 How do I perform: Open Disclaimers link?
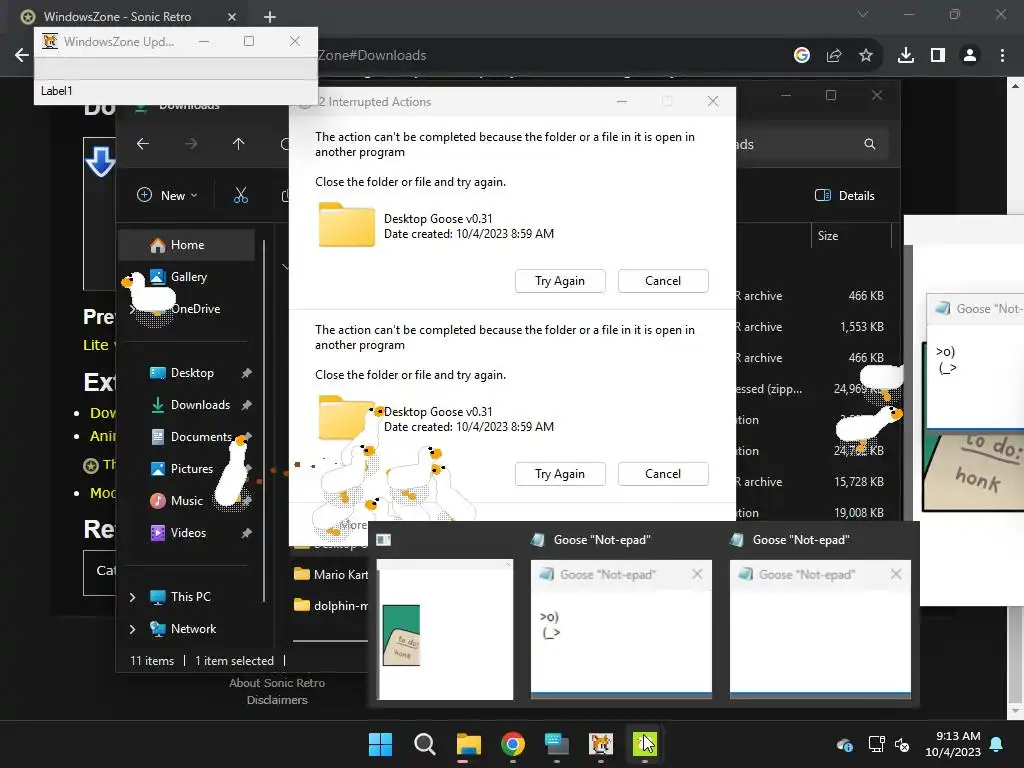pos(277,699)
